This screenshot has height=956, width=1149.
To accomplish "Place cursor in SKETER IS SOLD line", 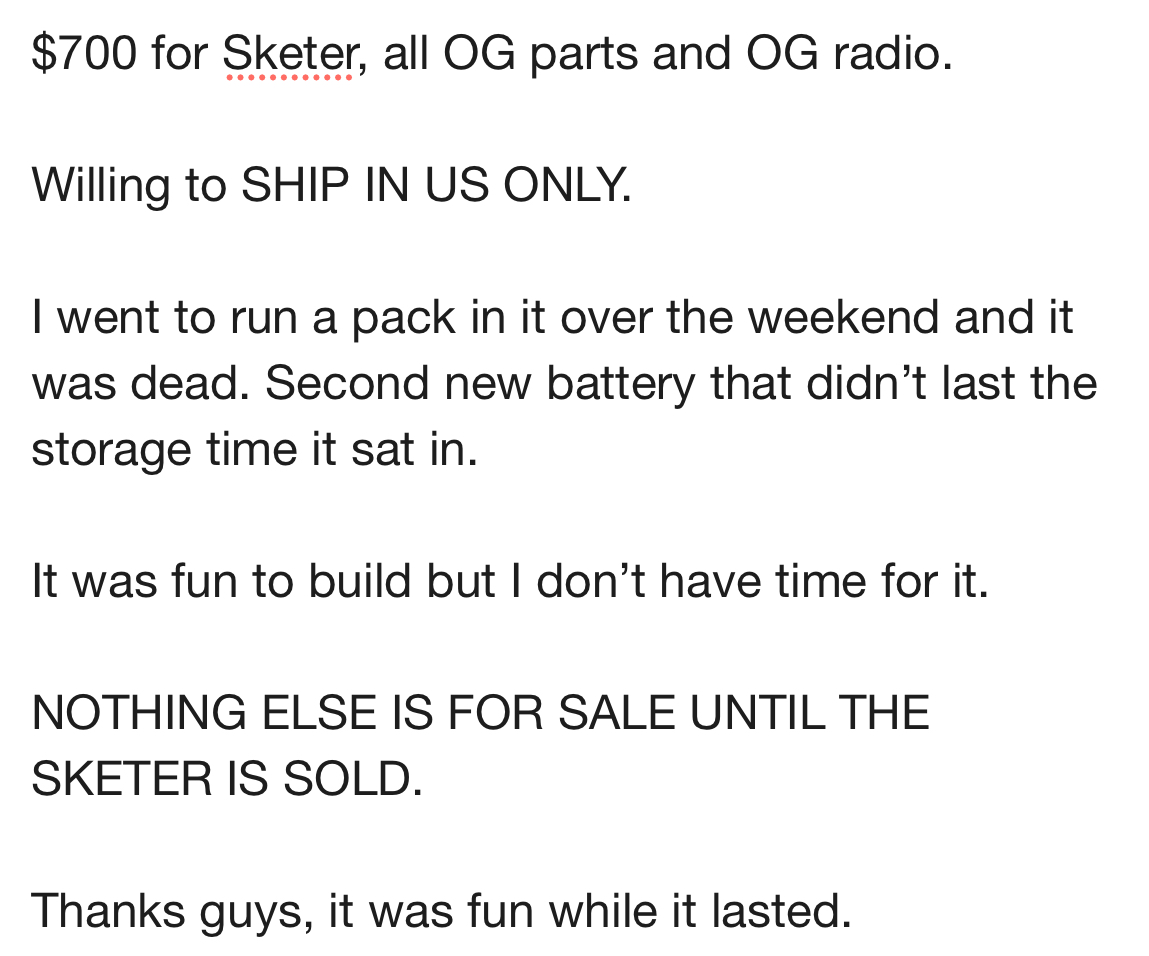I will (227, 779).
